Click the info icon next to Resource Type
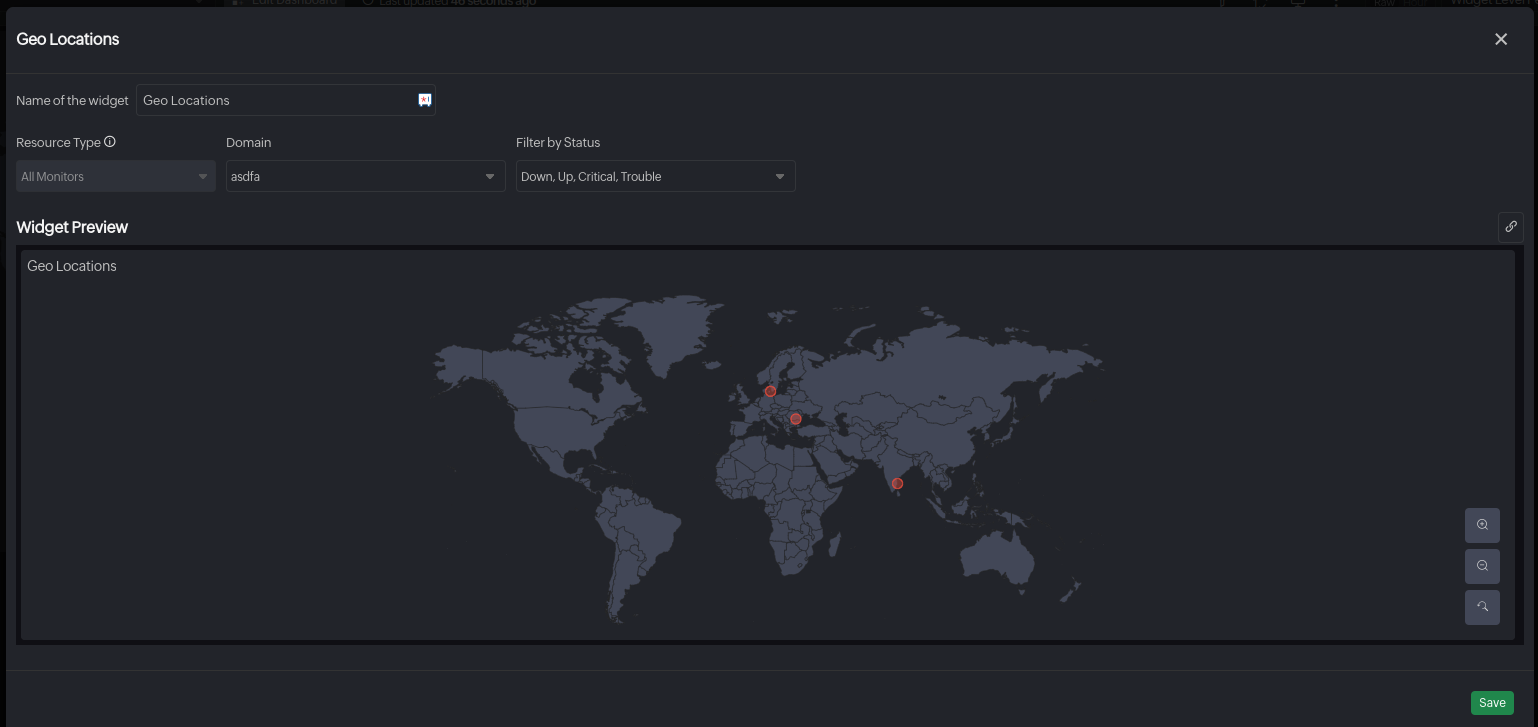 point(110,141)
